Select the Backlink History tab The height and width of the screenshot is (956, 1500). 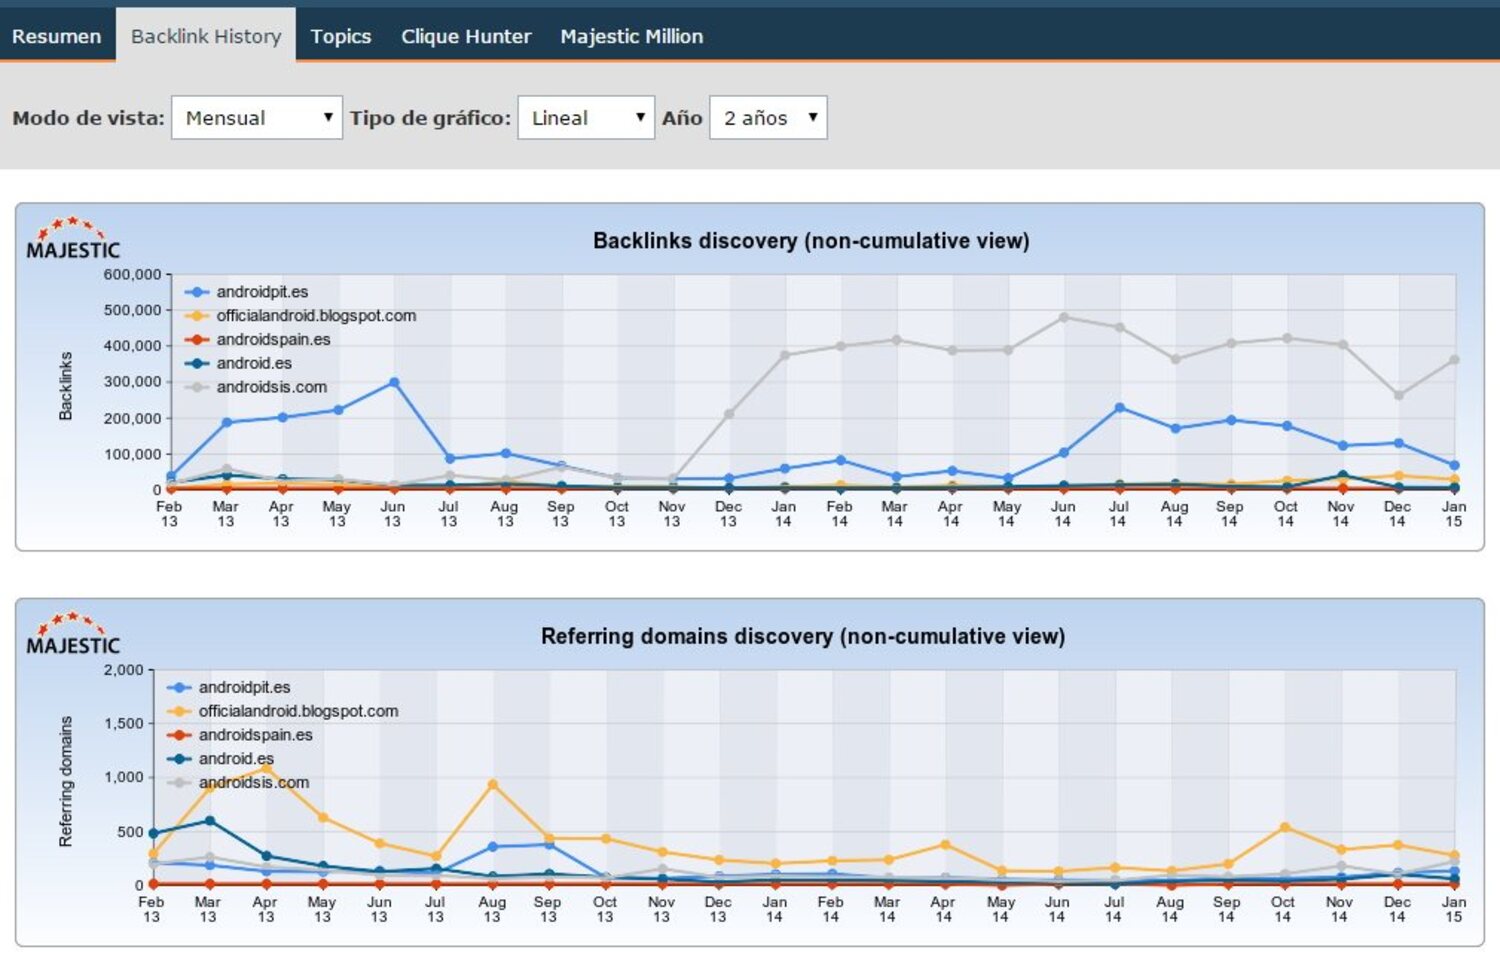point(206,36)
